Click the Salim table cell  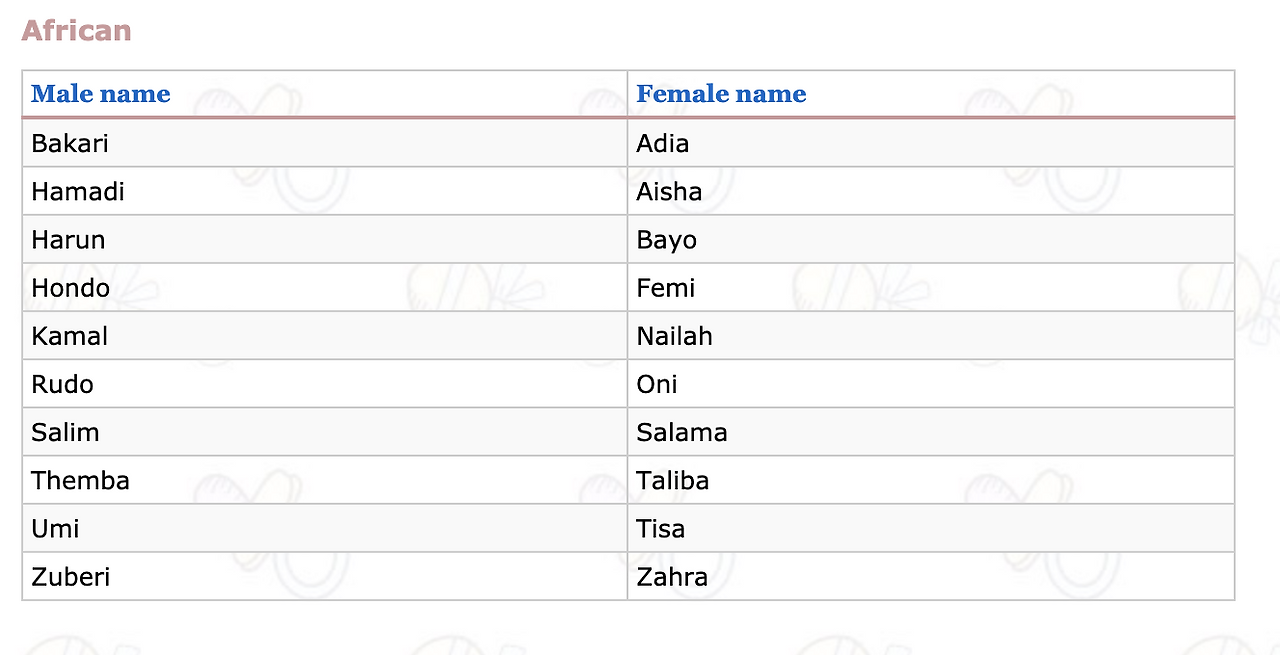coord(66,432)
